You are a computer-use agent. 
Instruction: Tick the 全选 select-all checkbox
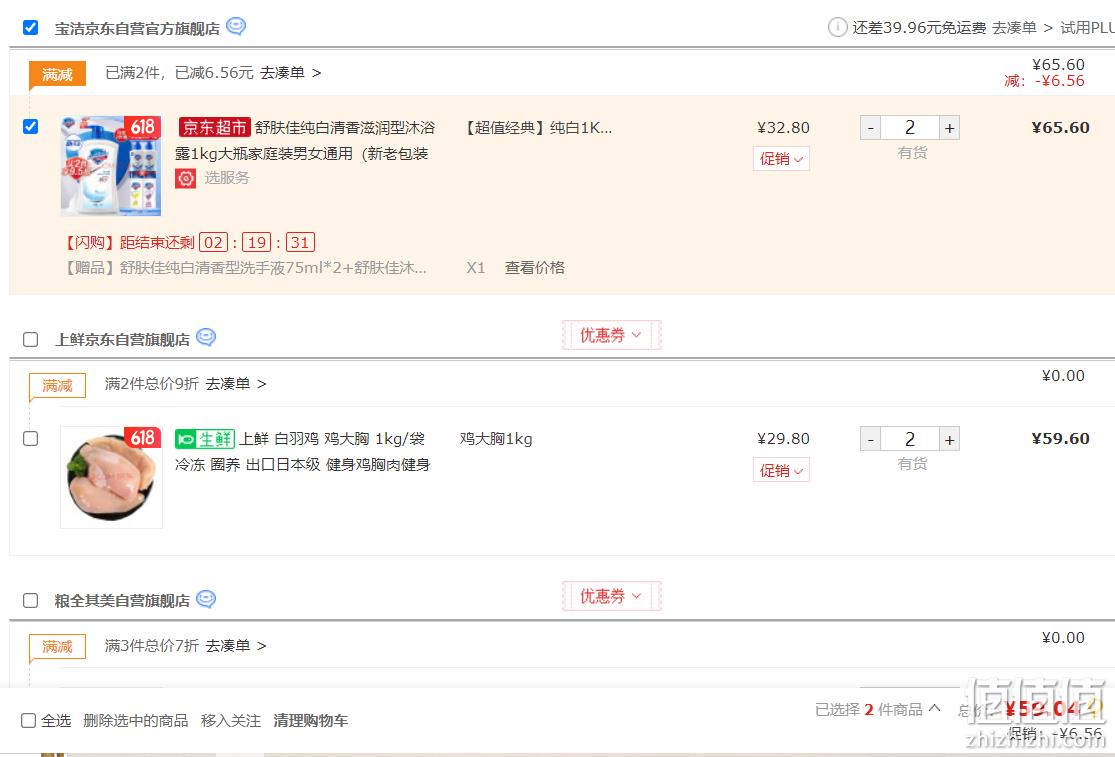coord(28,721)
